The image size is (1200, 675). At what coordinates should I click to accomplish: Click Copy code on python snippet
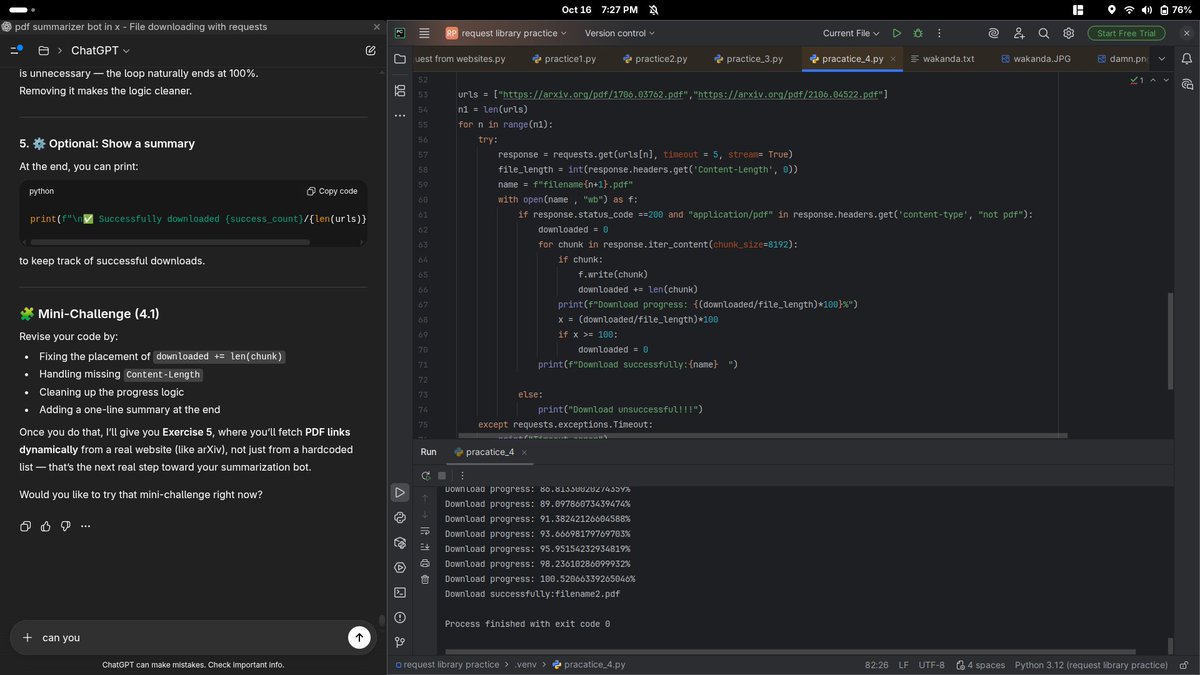[332, 191]
